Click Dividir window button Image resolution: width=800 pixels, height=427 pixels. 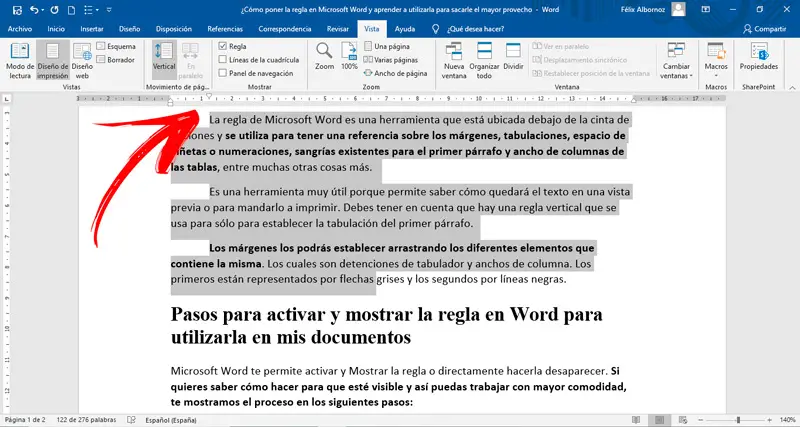513,56
